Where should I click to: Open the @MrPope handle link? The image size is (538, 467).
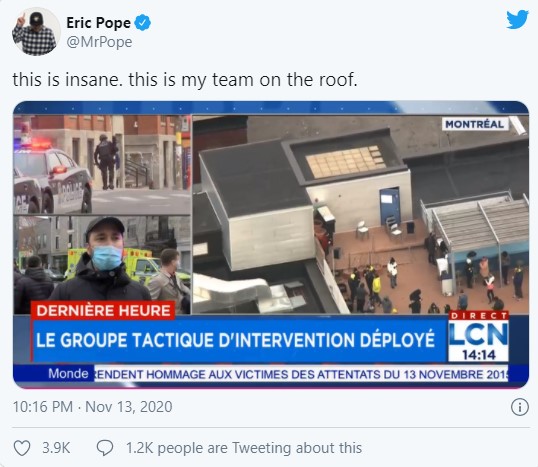click(x=99, y=42)
